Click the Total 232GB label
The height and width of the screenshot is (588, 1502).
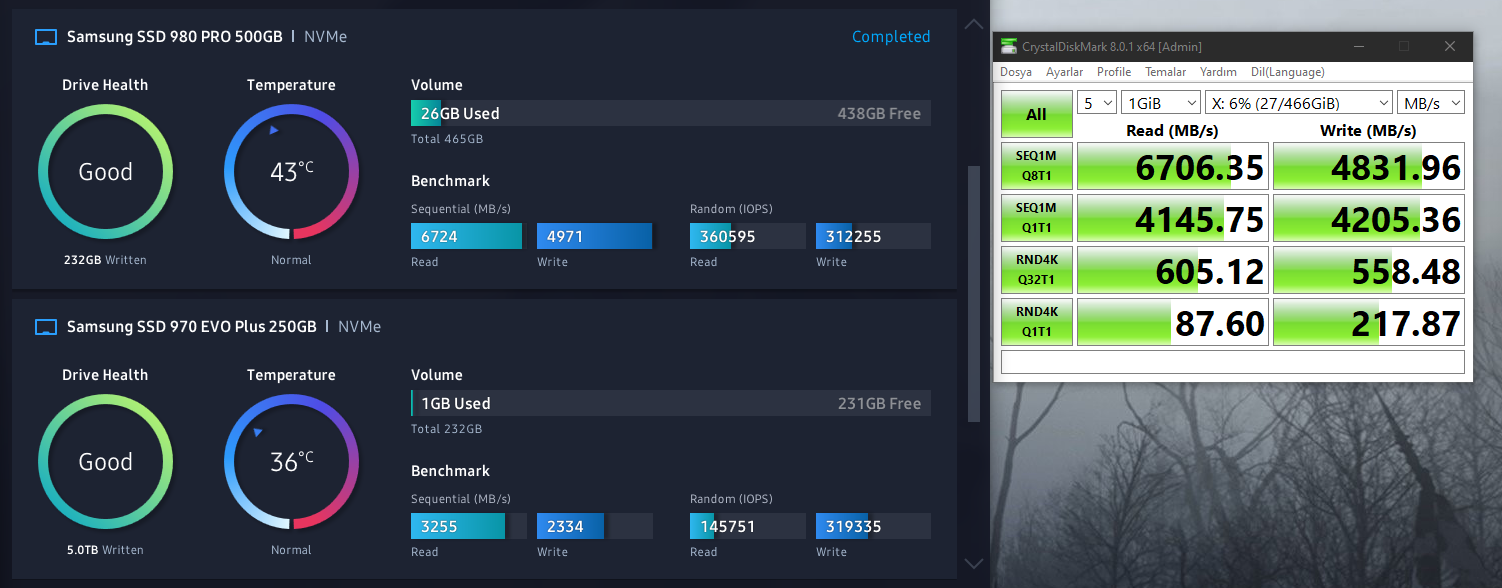(x=447, y=429)
